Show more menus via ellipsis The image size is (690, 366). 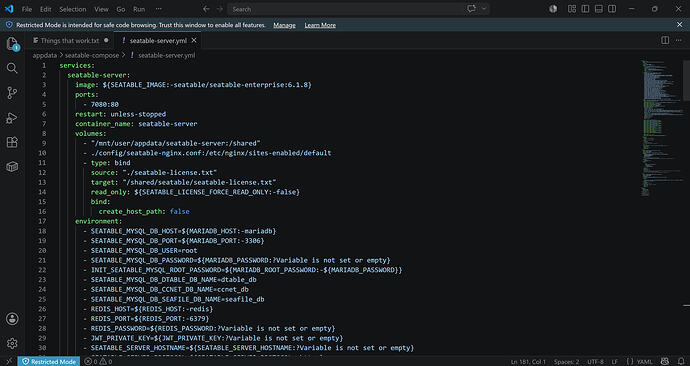[x=158, y=9]
